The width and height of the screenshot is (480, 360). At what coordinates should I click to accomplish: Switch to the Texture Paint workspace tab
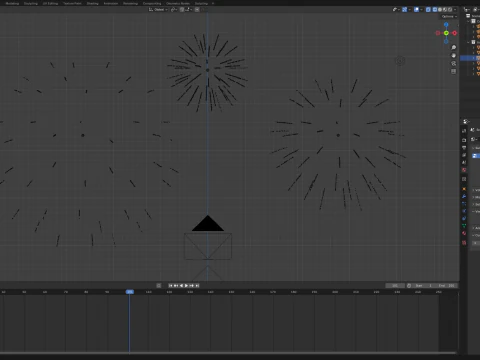tap(72, 3)
